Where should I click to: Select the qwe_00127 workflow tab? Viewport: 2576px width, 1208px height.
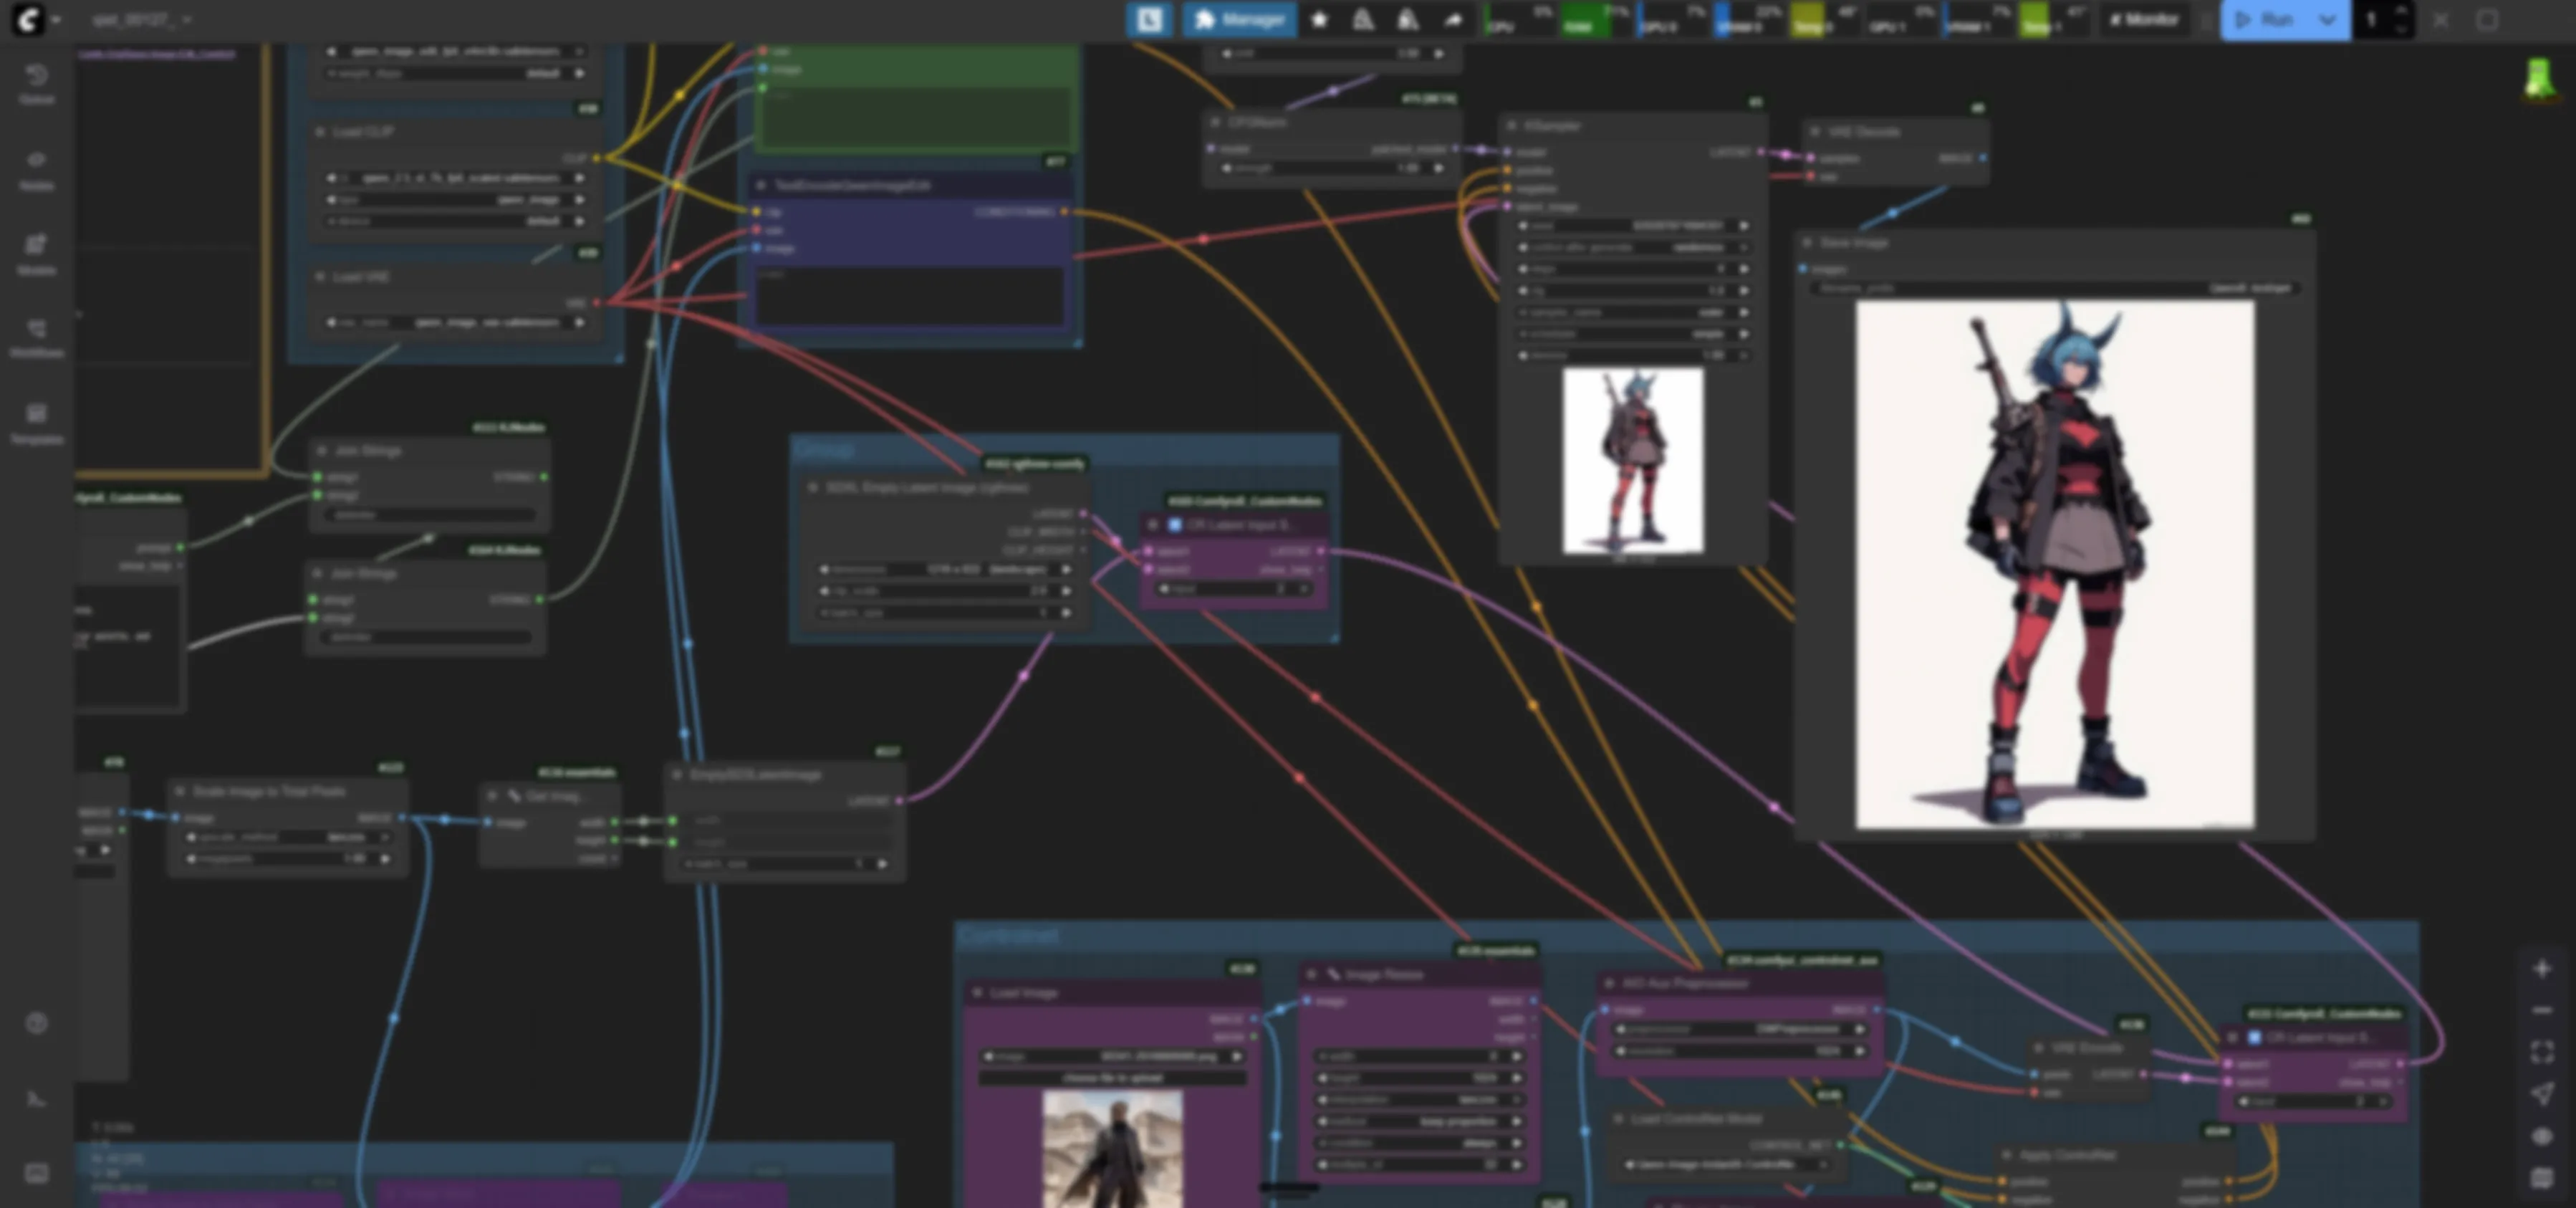click(x=132, y=20)
